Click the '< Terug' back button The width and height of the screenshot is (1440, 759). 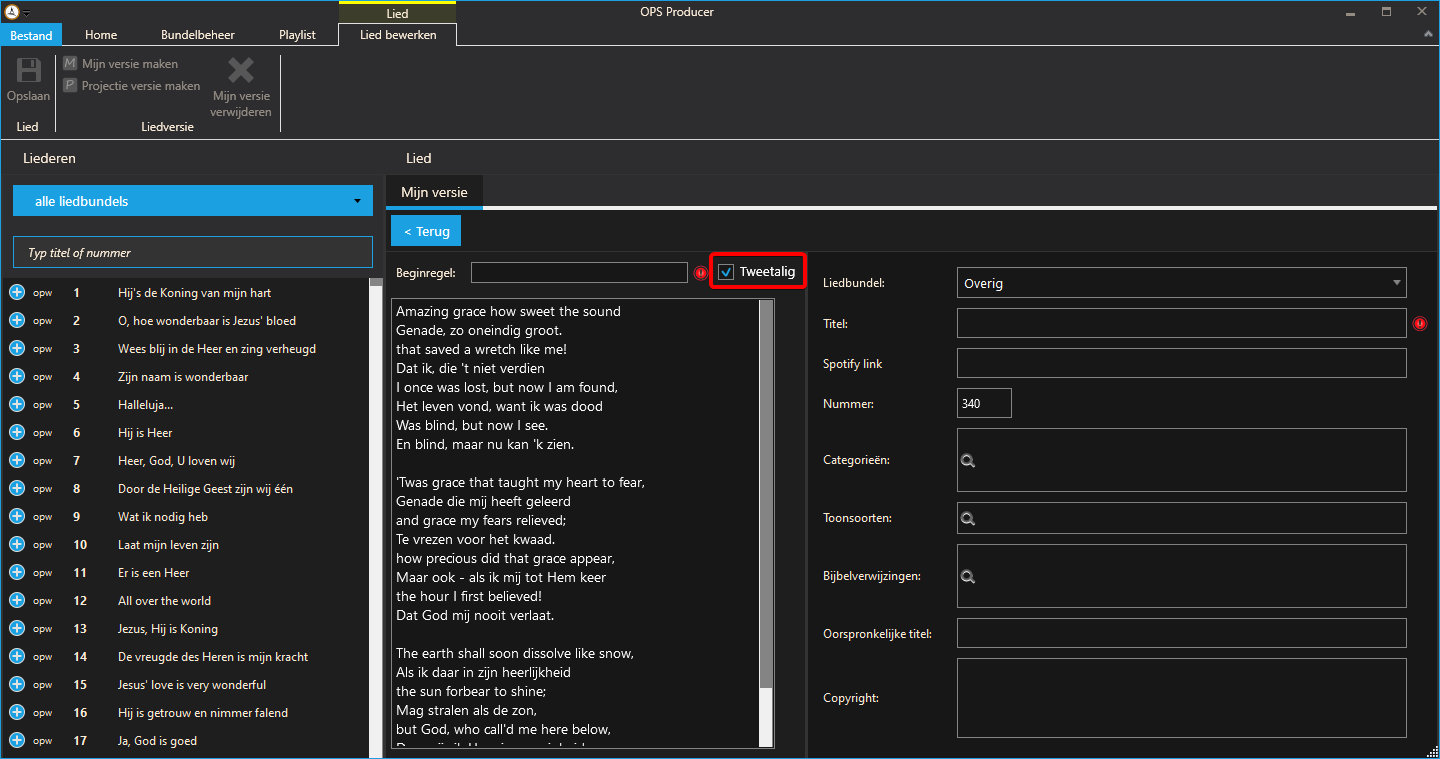[x=426, y=231]
